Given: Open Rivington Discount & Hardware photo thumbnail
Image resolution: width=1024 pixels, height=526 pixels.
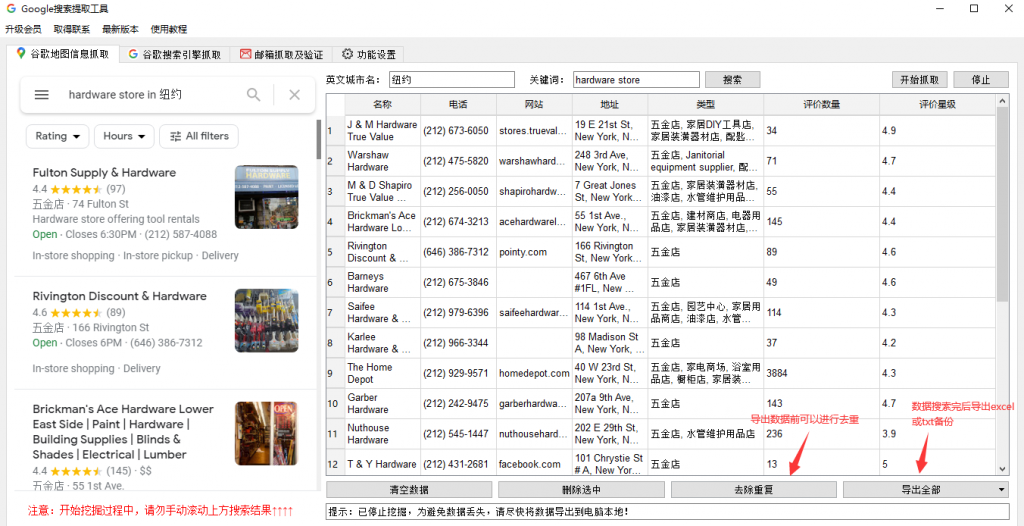Looking at the screenshot, I should 266,321.
